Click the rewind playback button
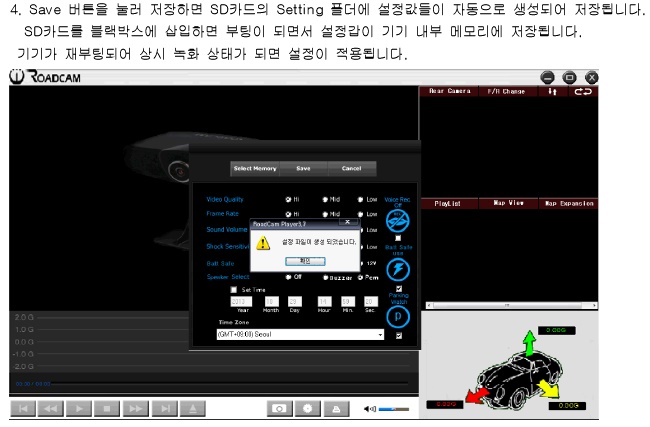 click(51, 409)
